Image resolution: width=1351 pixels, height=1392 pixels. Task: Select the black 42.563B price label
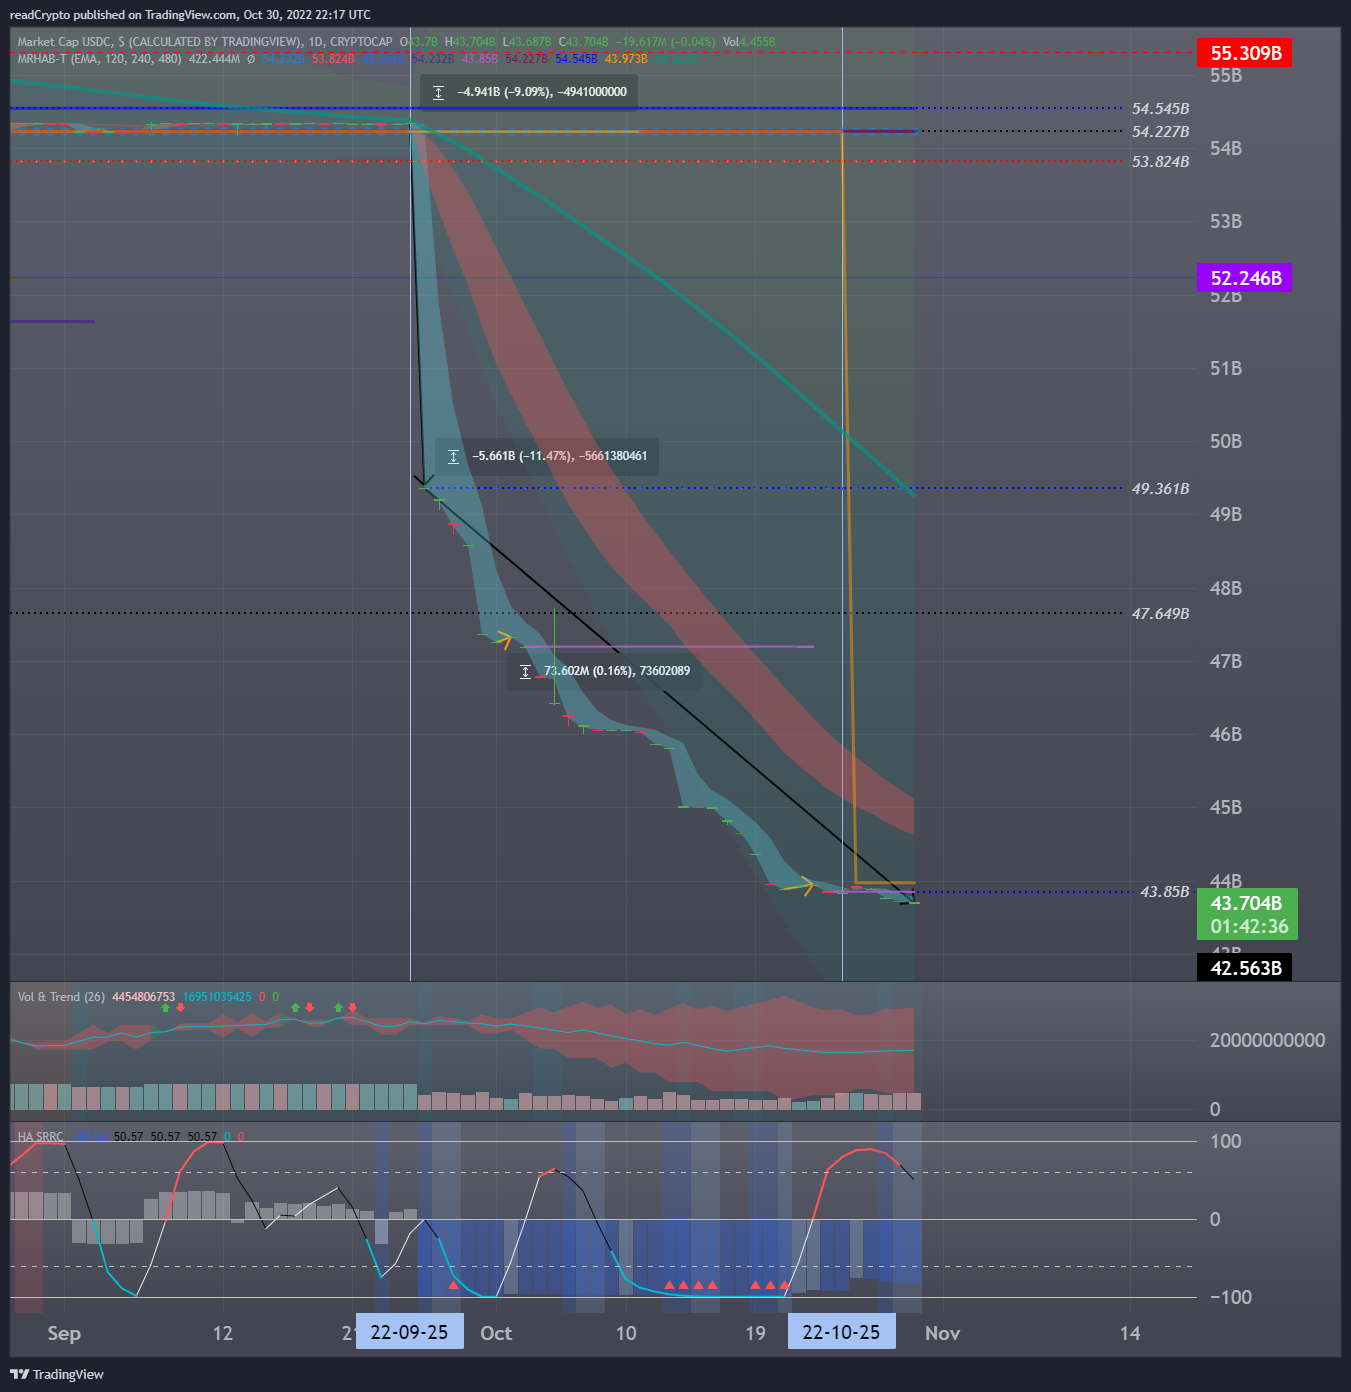1245,968
